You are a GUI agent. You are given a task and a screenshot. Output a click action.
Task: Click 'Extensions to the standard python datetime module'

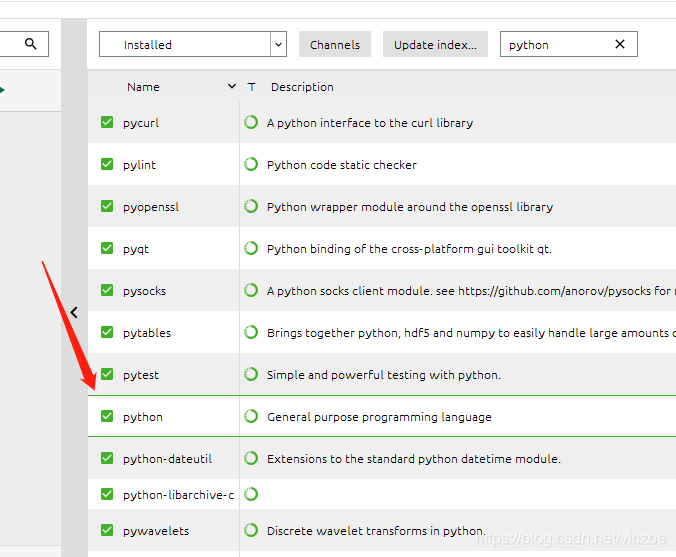[414, 459]
